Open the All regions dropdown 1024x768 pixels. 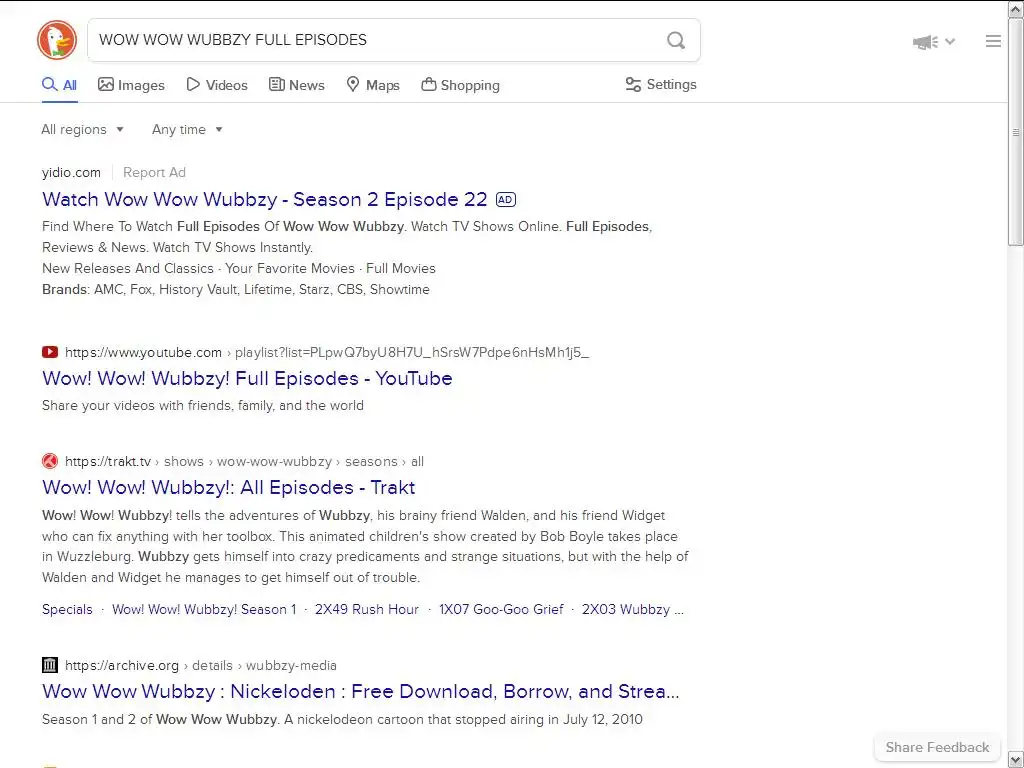(82, 129)
